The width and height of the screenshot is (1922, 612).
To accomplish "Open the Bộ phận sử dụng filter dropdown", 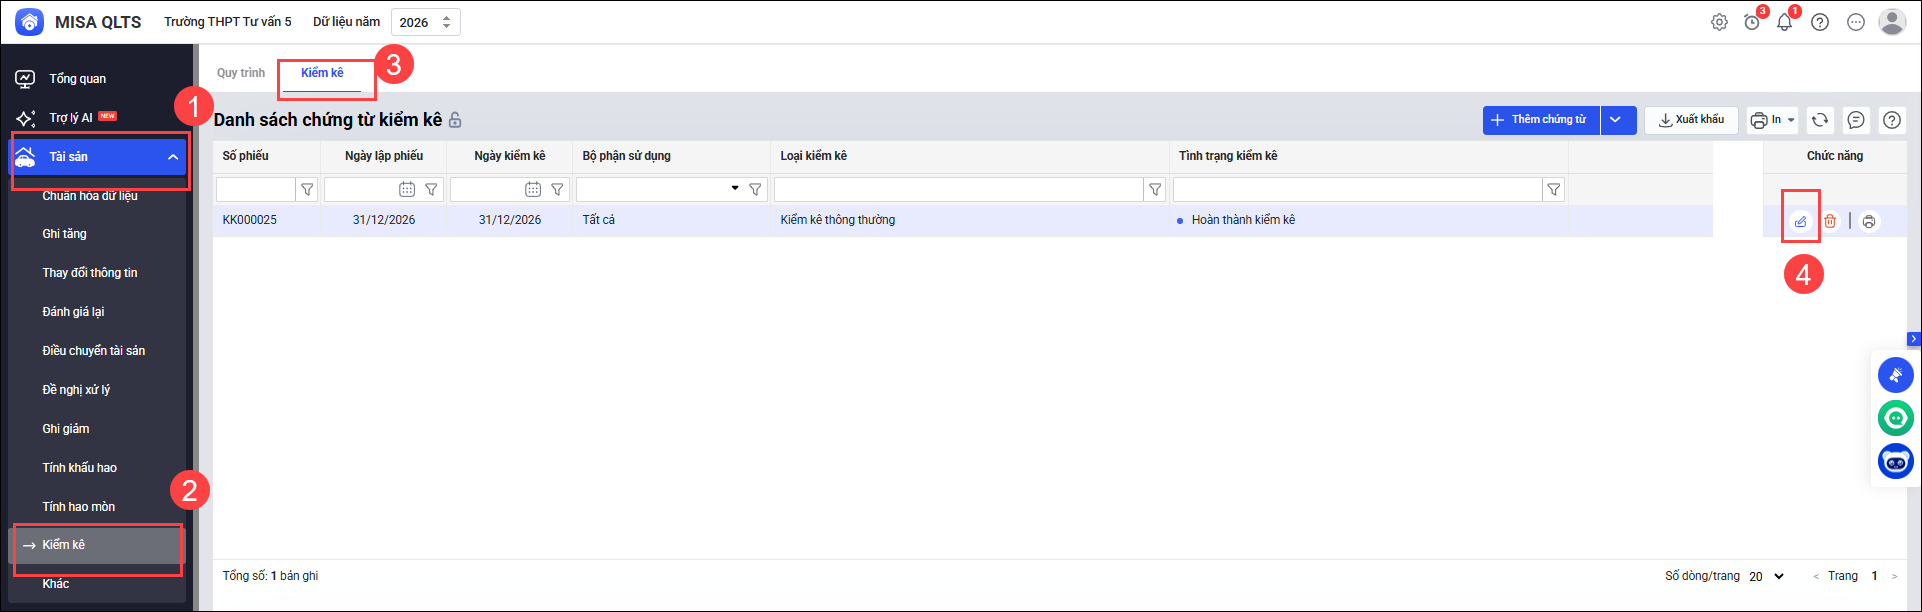I will pyautogui.click(x=735, y=188).
